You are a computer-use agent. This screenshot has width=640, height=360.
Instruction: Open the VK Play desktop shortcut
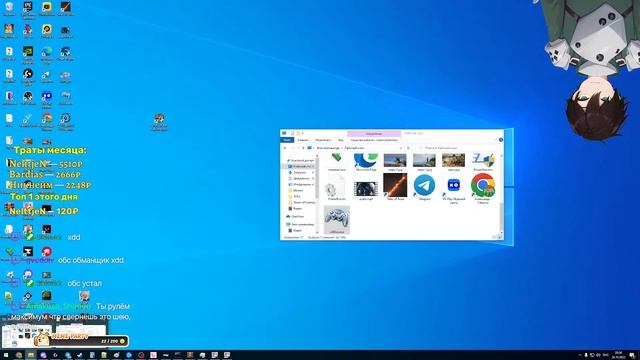(47, 98)
